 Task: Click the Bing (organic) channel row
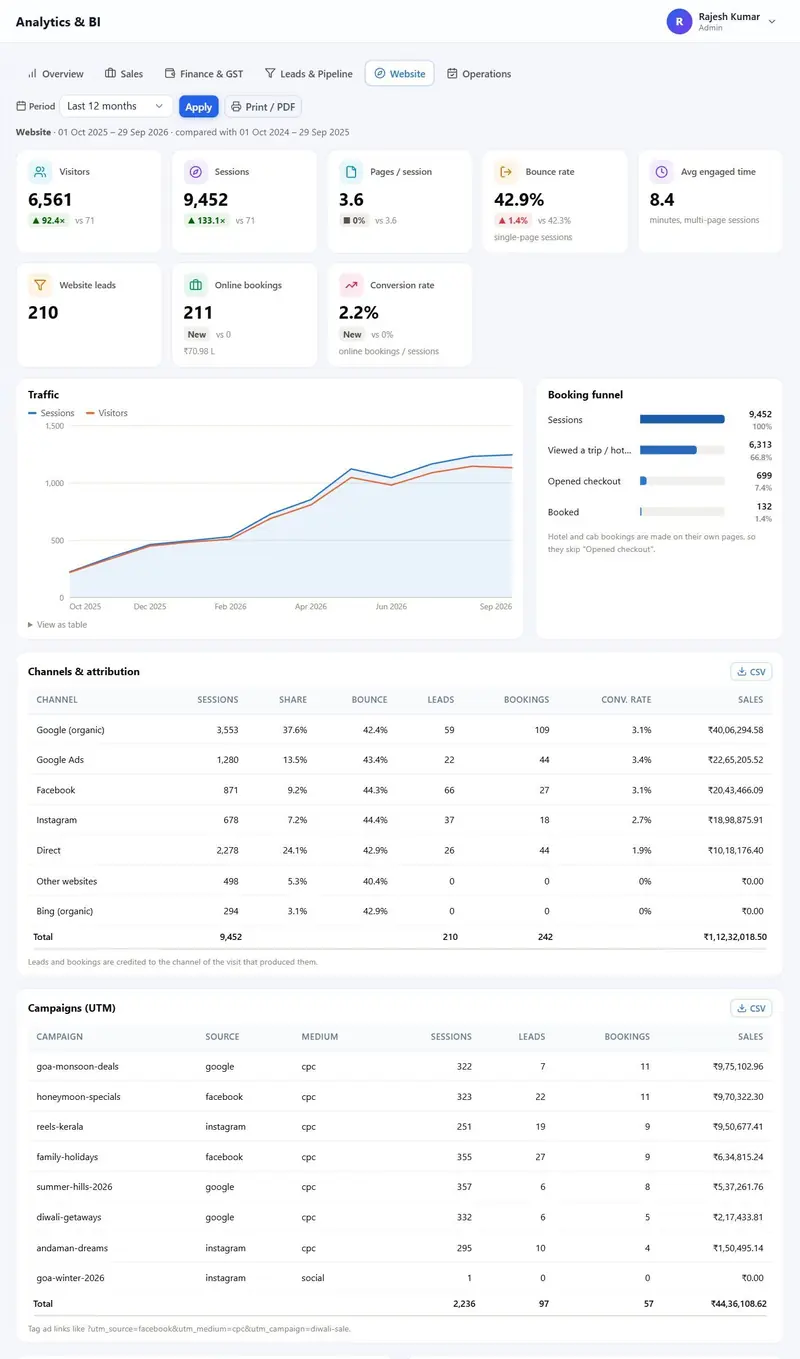(x=400, y=911)
